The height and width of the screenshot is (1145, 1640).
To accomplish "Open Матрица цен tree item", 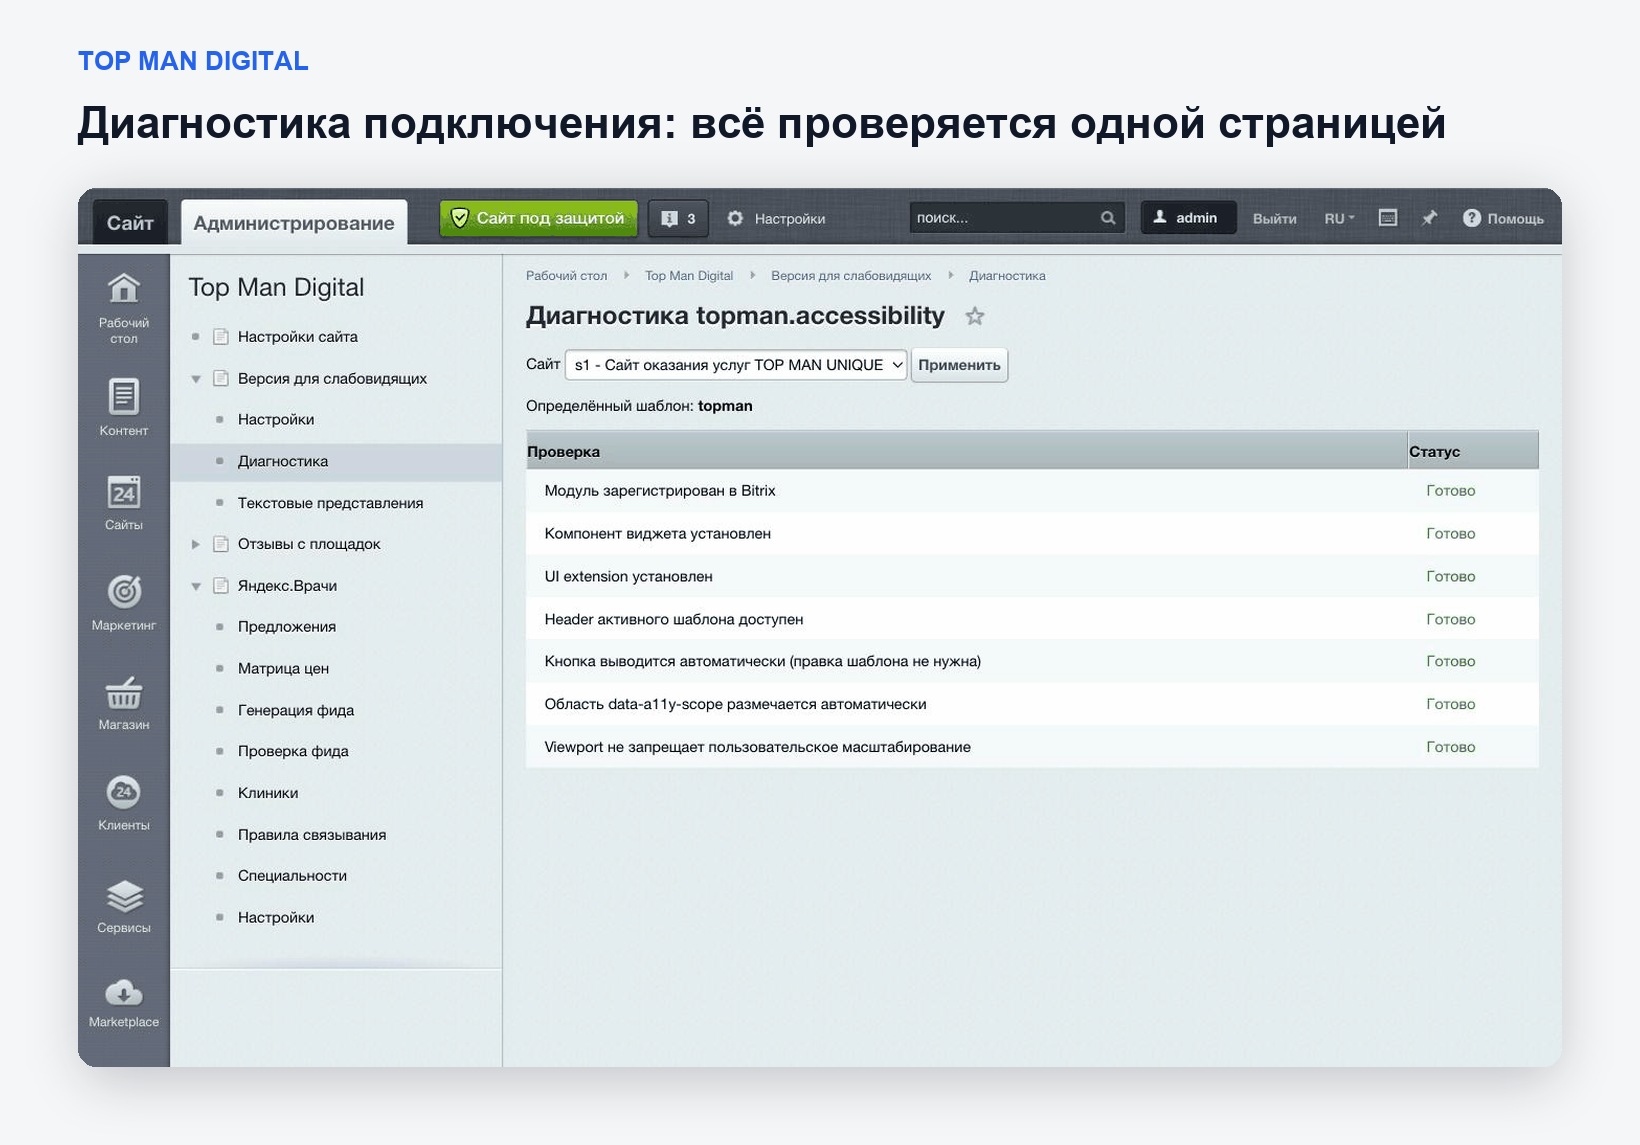I will [x=283, y=669].
